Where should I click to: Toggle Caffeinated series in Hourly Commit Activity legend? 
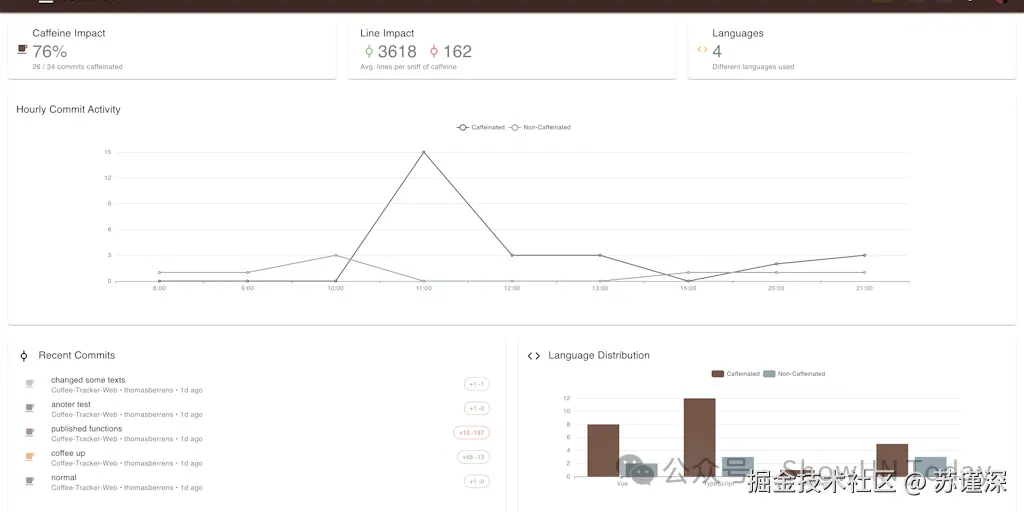(x=481, y=127)
